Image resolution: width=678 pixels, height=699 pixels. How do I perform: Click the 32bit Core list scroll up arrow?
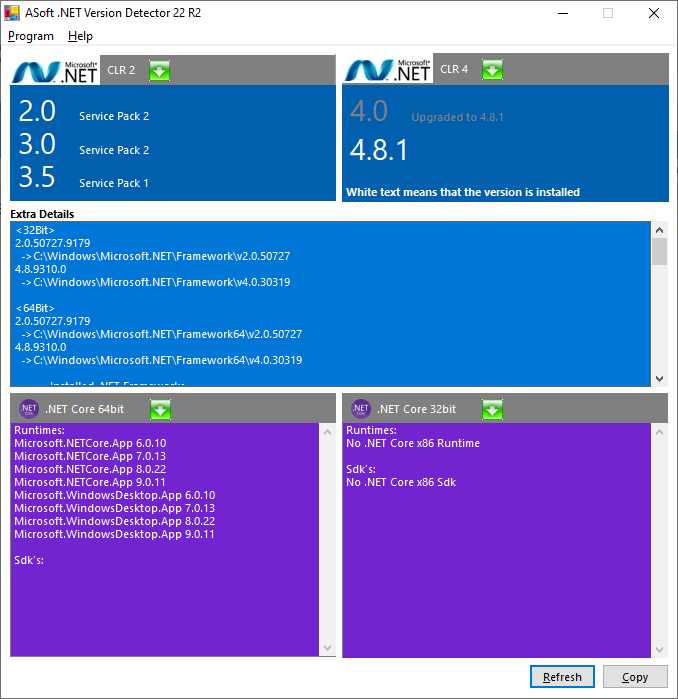point(660,432)
